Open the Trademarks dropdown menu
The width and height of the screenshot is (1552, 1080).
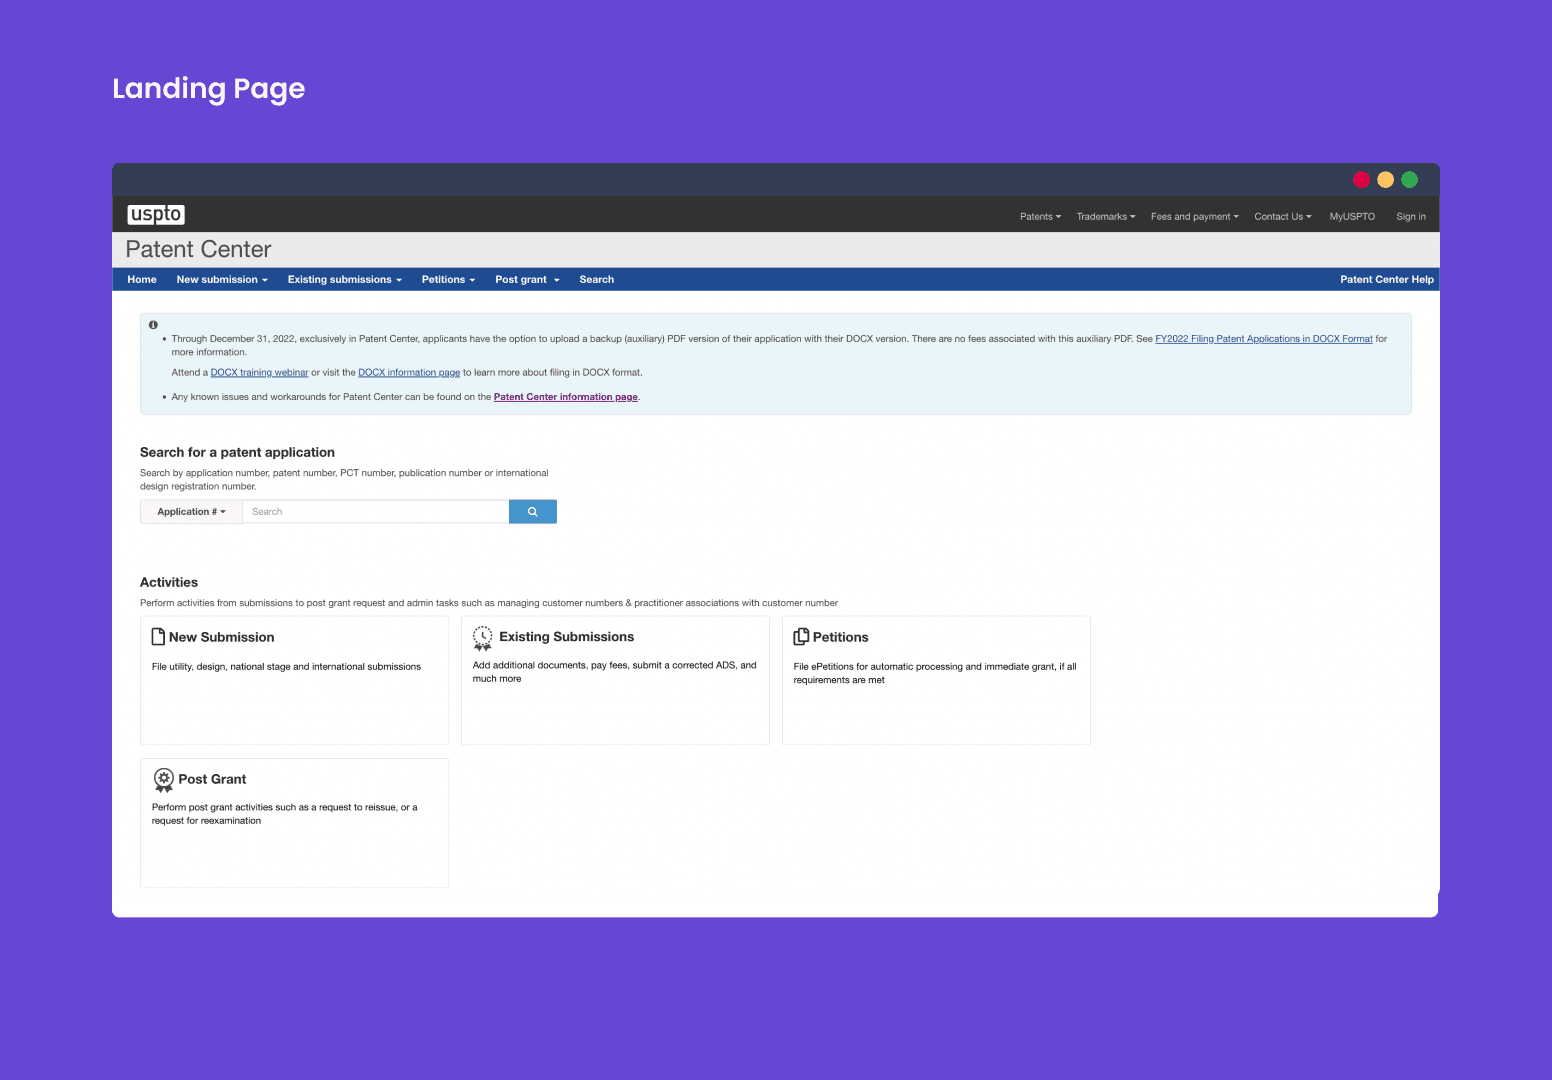pos(1106,217)
